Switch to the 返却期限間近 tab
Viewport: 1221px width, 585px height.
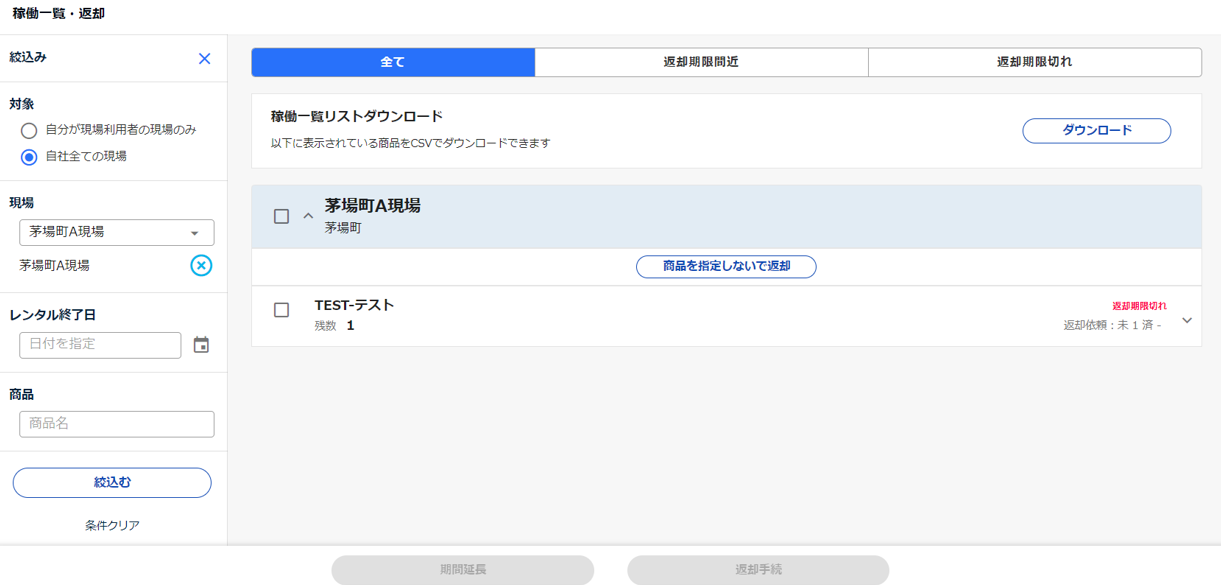pos(701,62)
